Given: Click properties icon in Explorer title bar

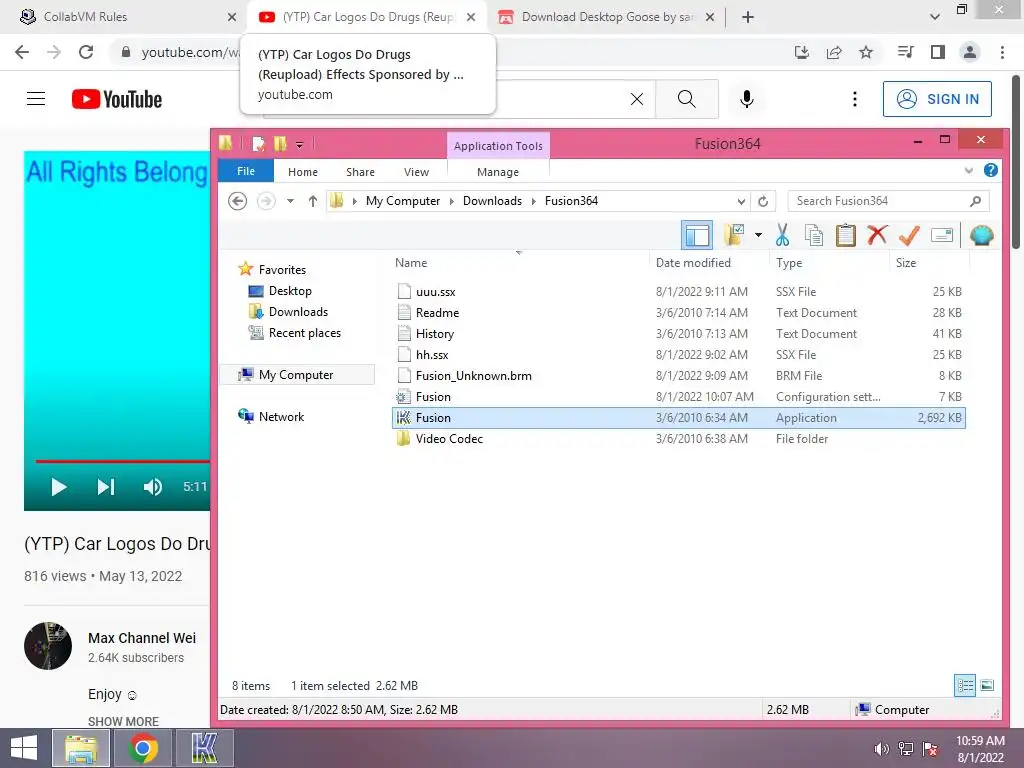Looking at the screenshot, I should tap(259, 144).
